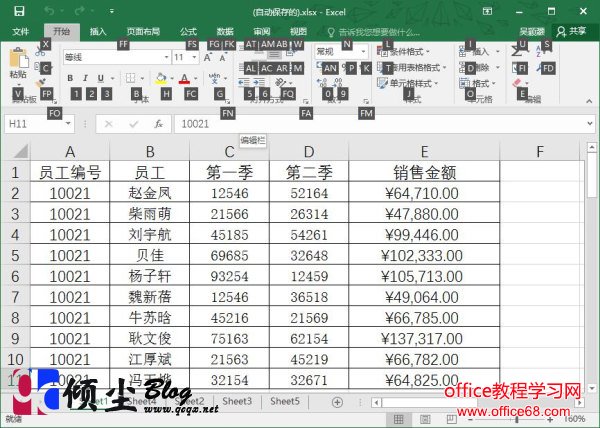Switch to Page Layout view in the status bar
The image size is (600, 428).
point(425,419)
